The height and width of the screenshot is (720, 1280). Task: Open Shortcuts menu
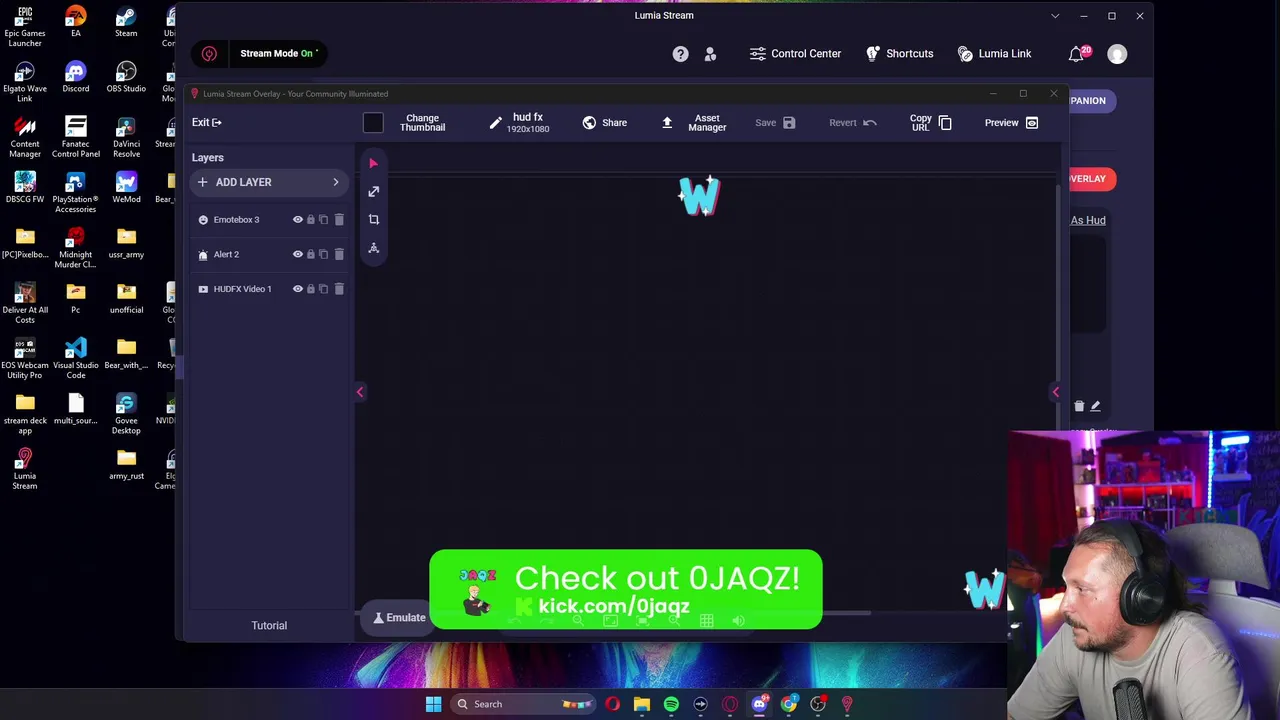(899, 54)
